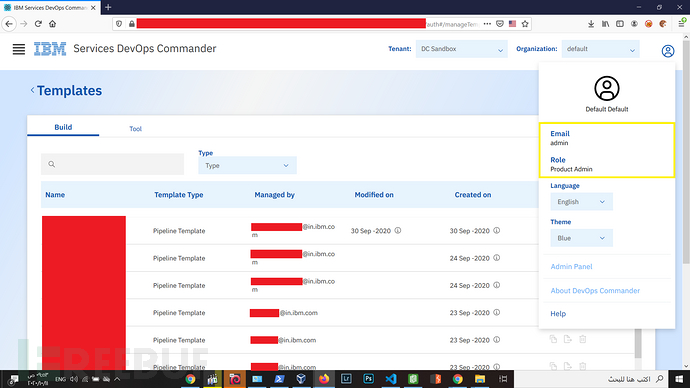Open Firefox library icon
The image size is (690, 388).
[606, 24]
